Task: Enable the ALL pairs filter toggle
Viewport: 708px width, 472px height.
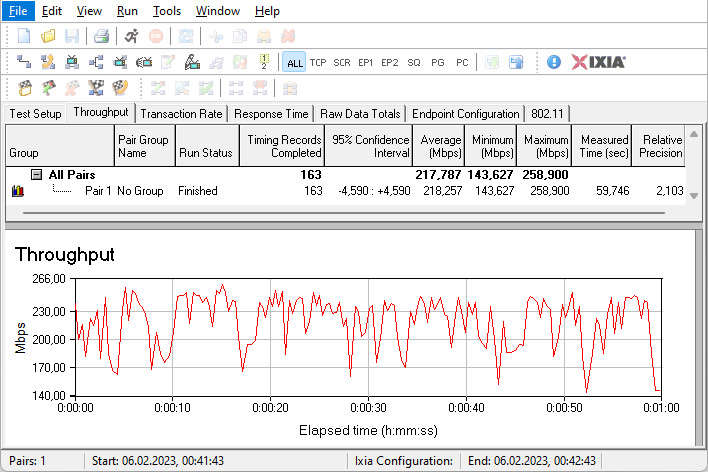Action: [294, 62]
